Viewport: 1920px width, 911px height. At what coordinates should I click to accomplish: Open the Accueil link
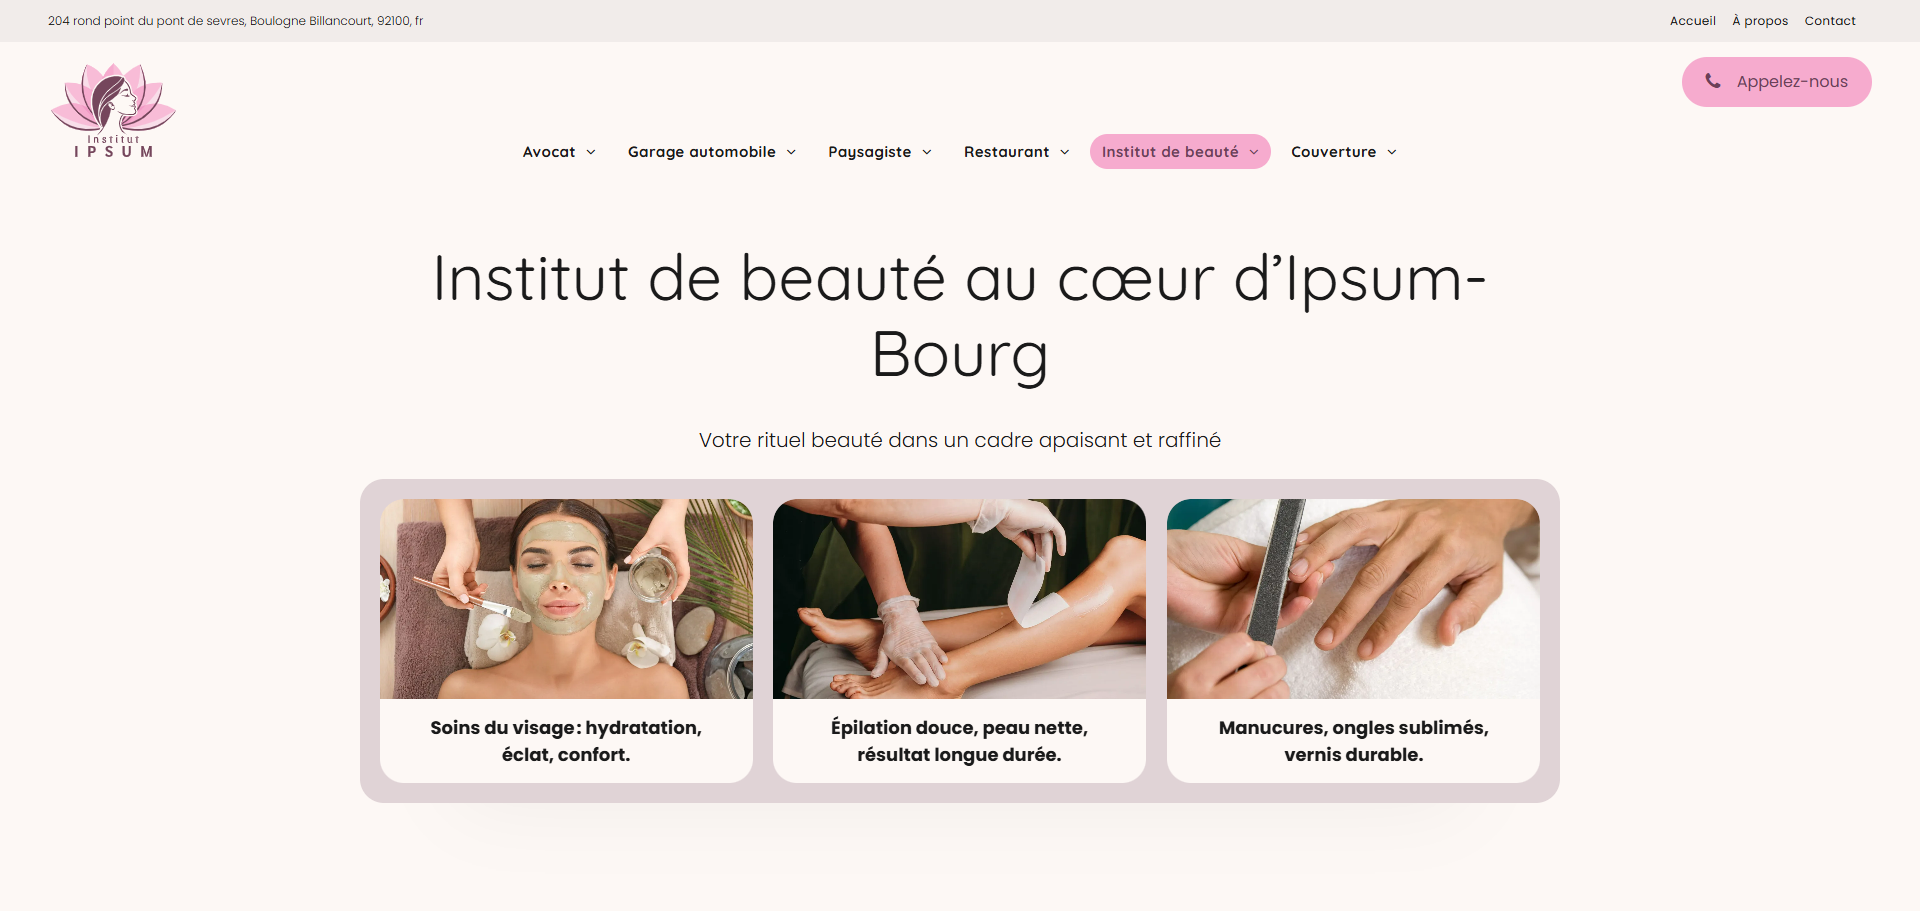coord(1692,21)
